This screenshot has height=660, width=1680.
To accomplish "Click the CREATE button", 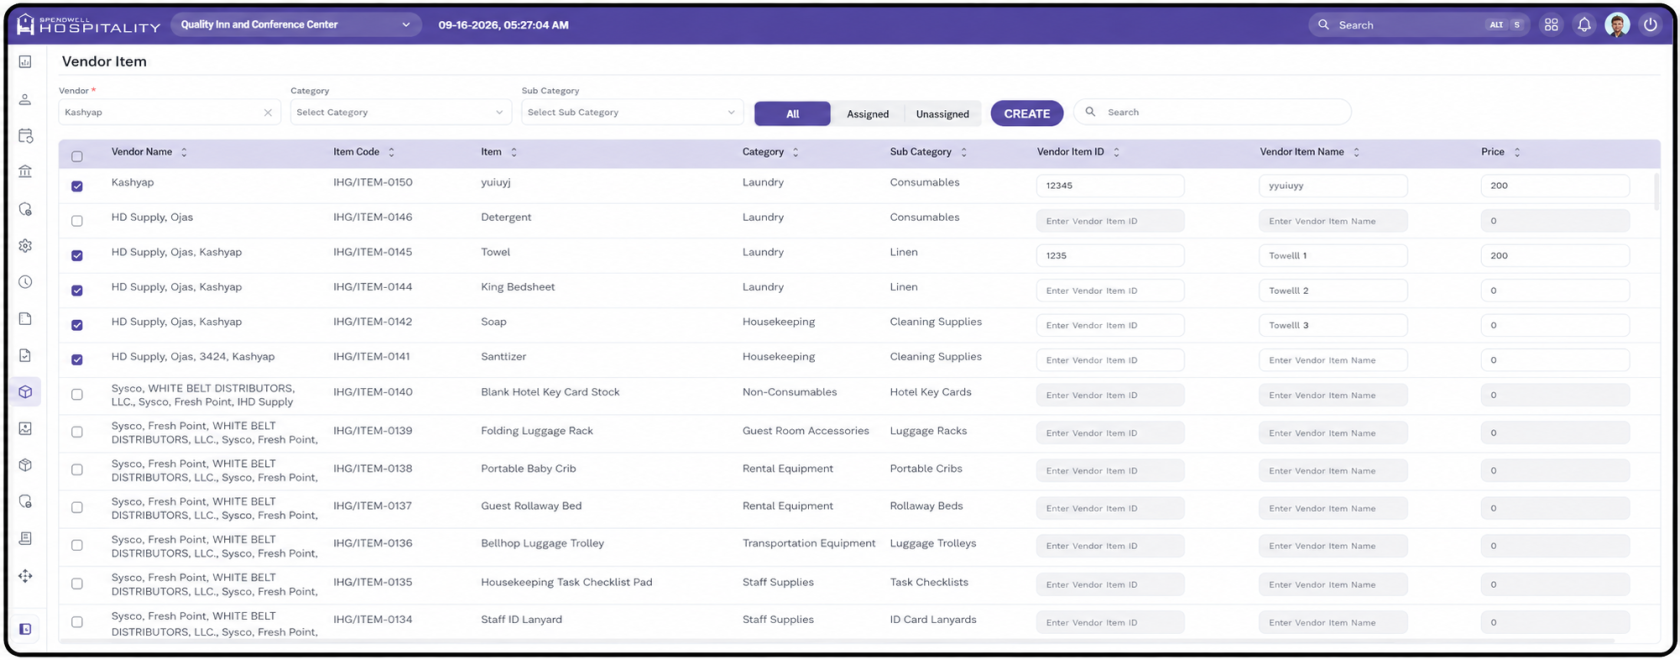I will pyautogui.click(x=1027, y=113).
